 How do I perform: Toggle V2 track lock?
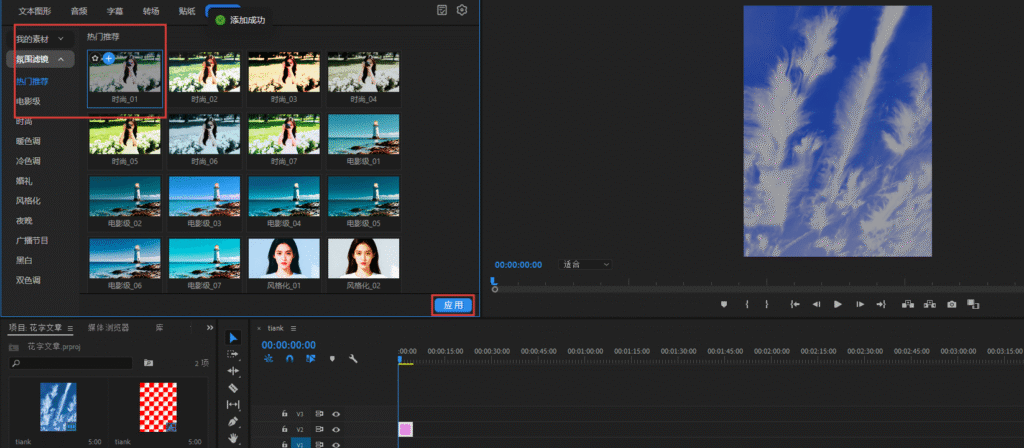click(x=285, y=429)
